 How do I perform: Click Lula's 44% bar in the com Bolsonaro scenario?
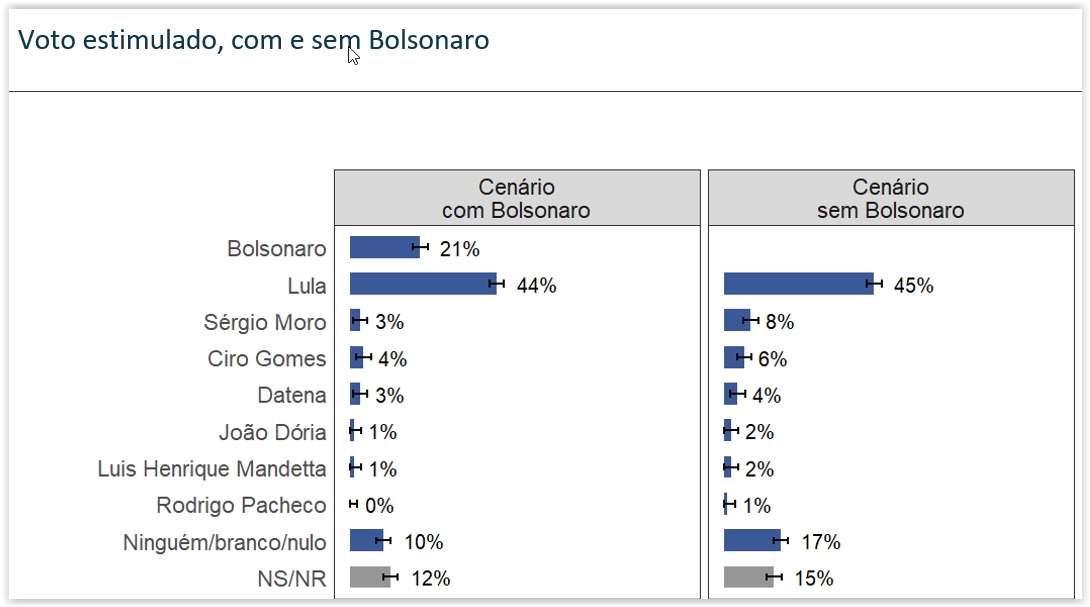[422, 284]
